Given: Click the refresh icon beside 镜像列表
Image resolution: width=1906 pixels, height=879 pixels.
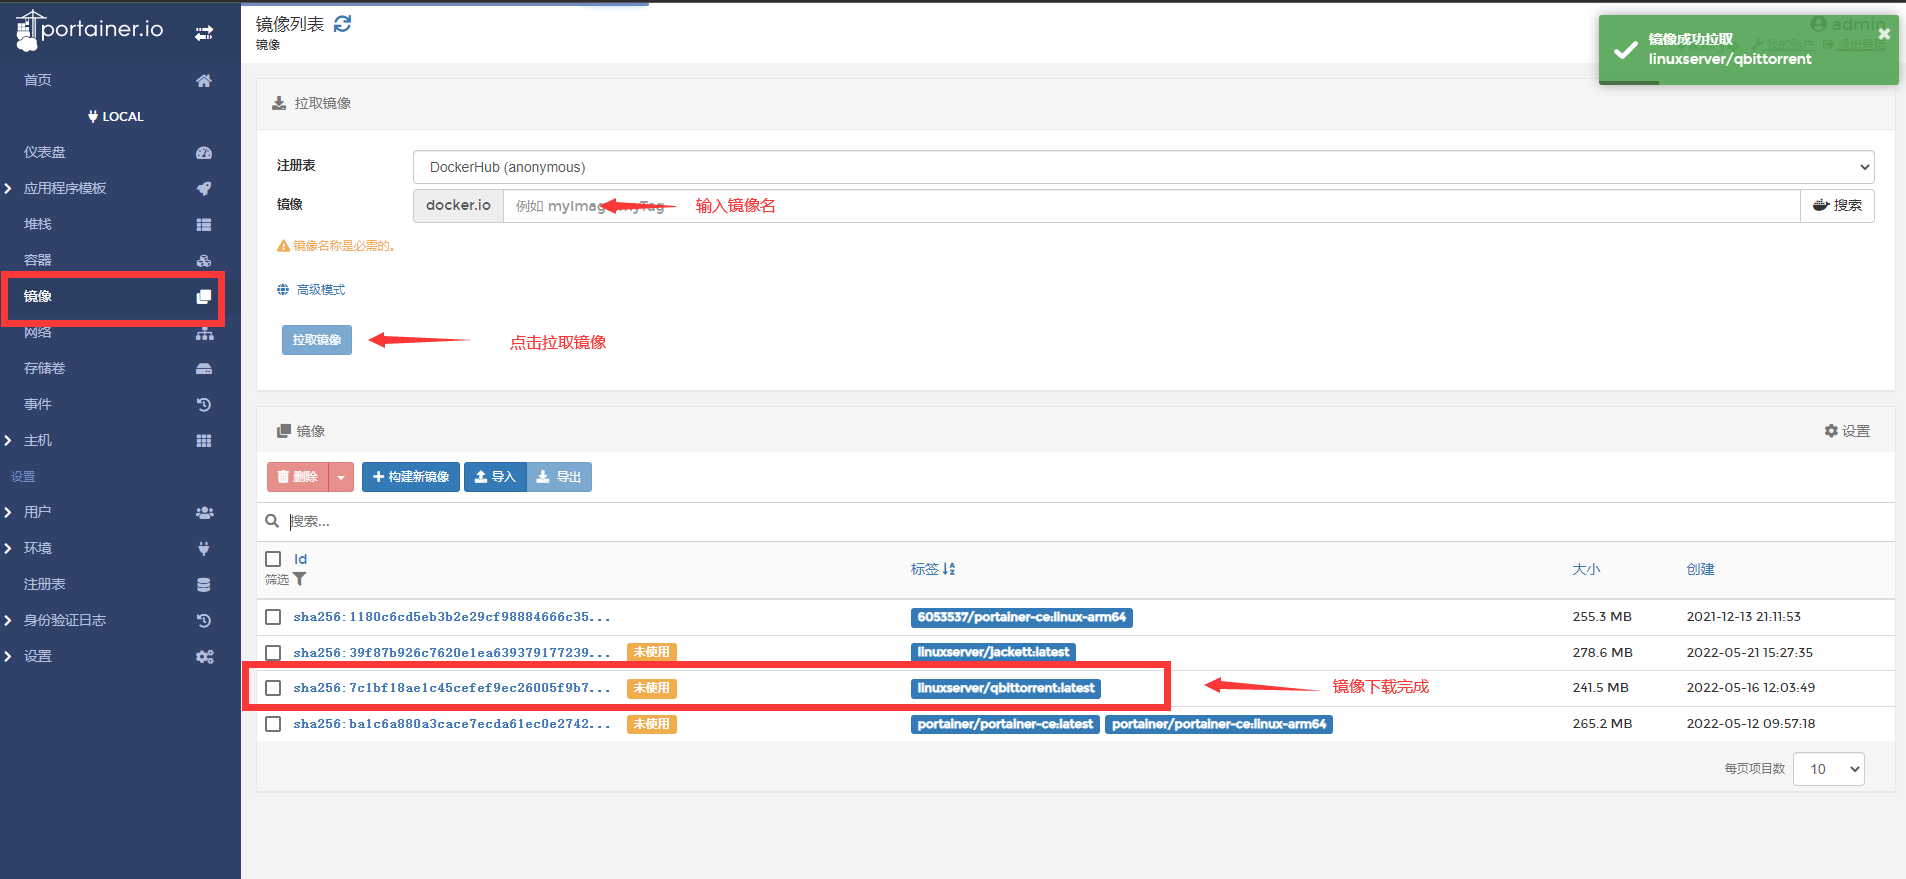Looking at the screenshot, I should pos(342,24).
